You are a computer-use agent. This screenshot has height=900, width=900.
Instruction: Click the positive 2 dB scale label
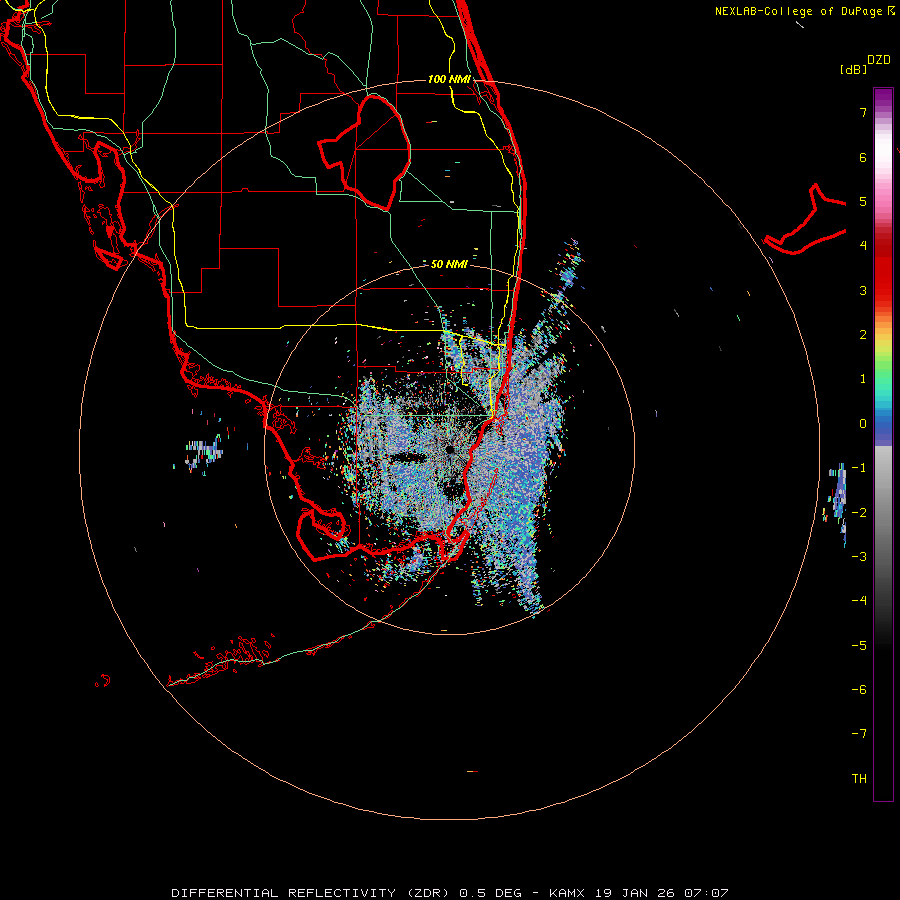coord(863,335)
